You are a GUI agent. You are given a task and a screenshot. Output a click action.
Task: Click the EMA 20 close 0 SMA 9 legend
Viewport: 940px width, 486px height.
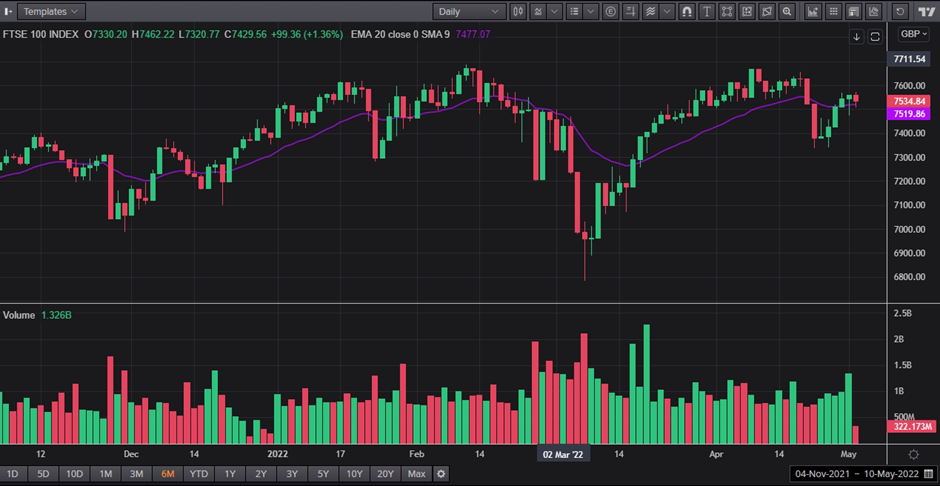tap(400, 35)
